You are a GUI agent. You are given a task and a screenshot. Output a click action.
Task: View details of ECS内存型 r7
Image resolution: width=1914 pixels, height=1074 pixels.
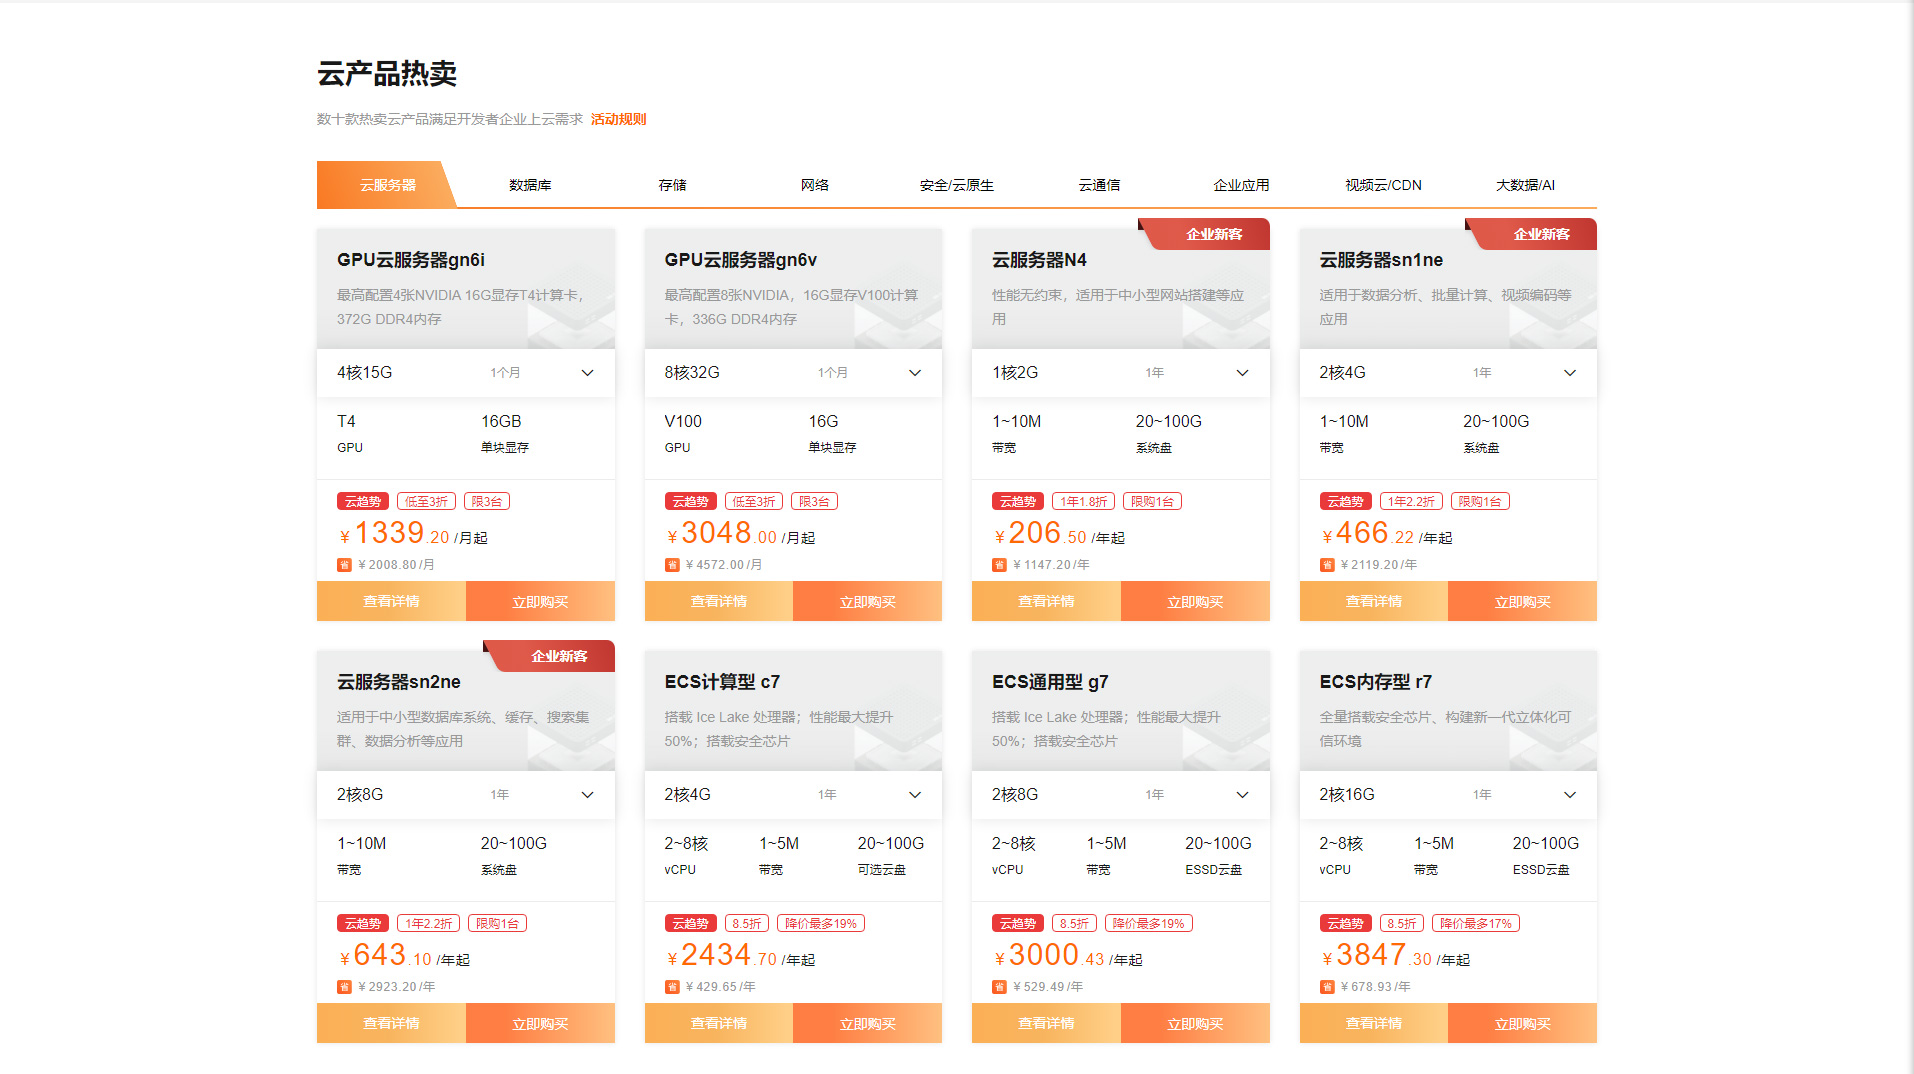(x=1374, y=1023)
